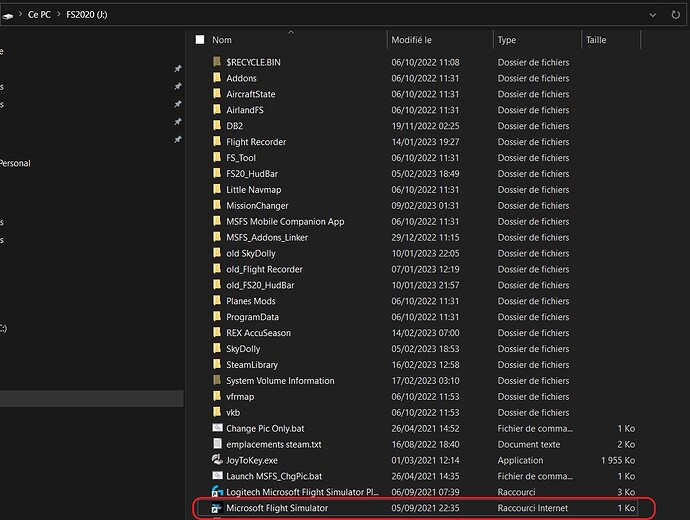Click the AirlandFS folder icon
This screenshot has width=690, height=520.
click(217, 110)
